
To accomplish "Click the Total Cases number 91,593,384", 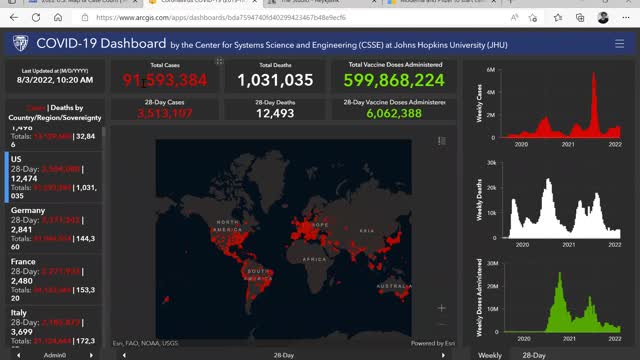I will (x=165, y=80).
